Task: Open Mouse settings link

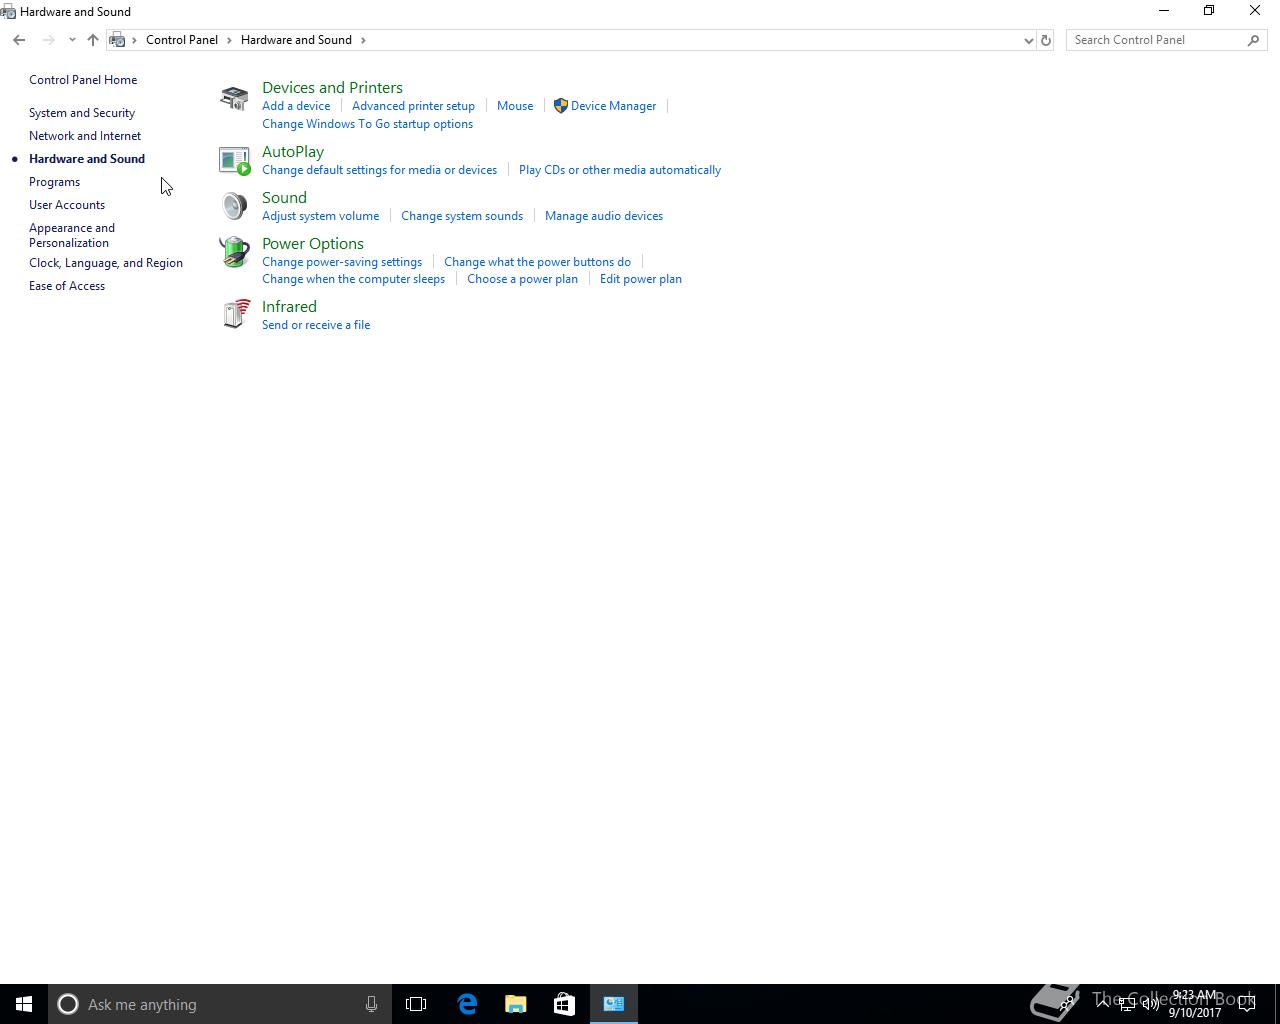Action: tap(515, 106)
